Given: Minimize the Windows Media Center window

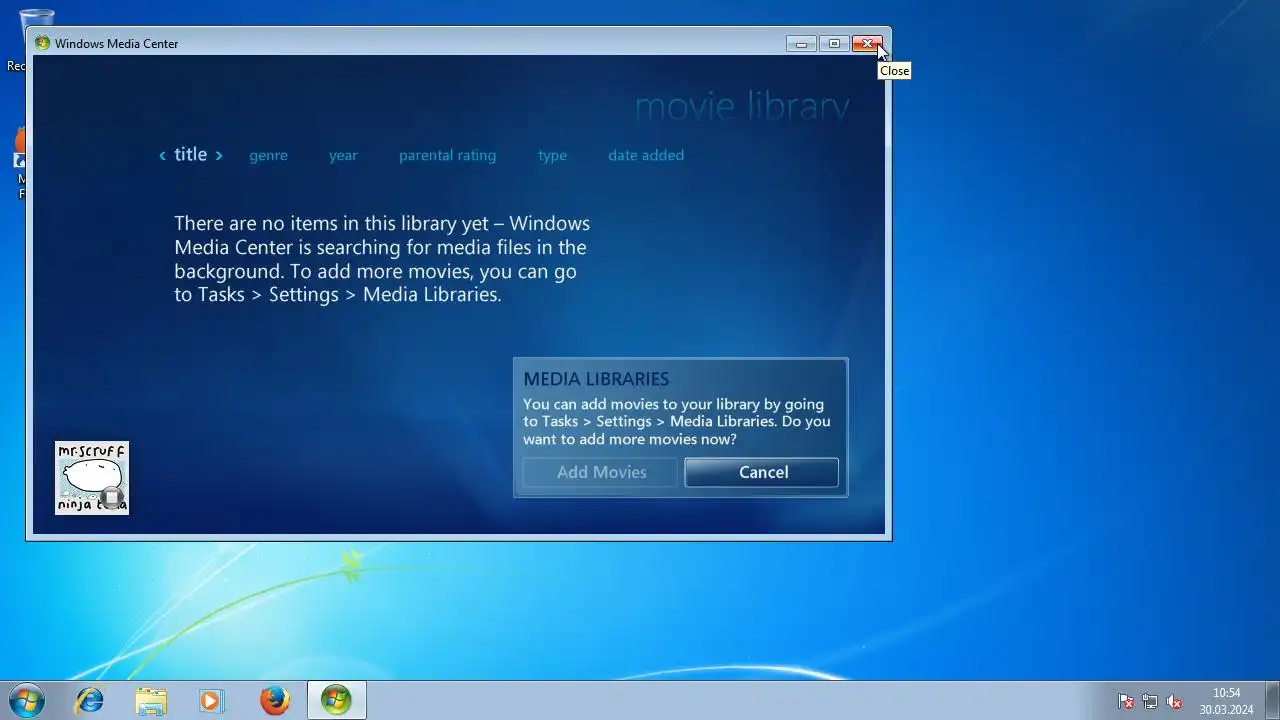Looking at the screenshot, I should [801, 44].
